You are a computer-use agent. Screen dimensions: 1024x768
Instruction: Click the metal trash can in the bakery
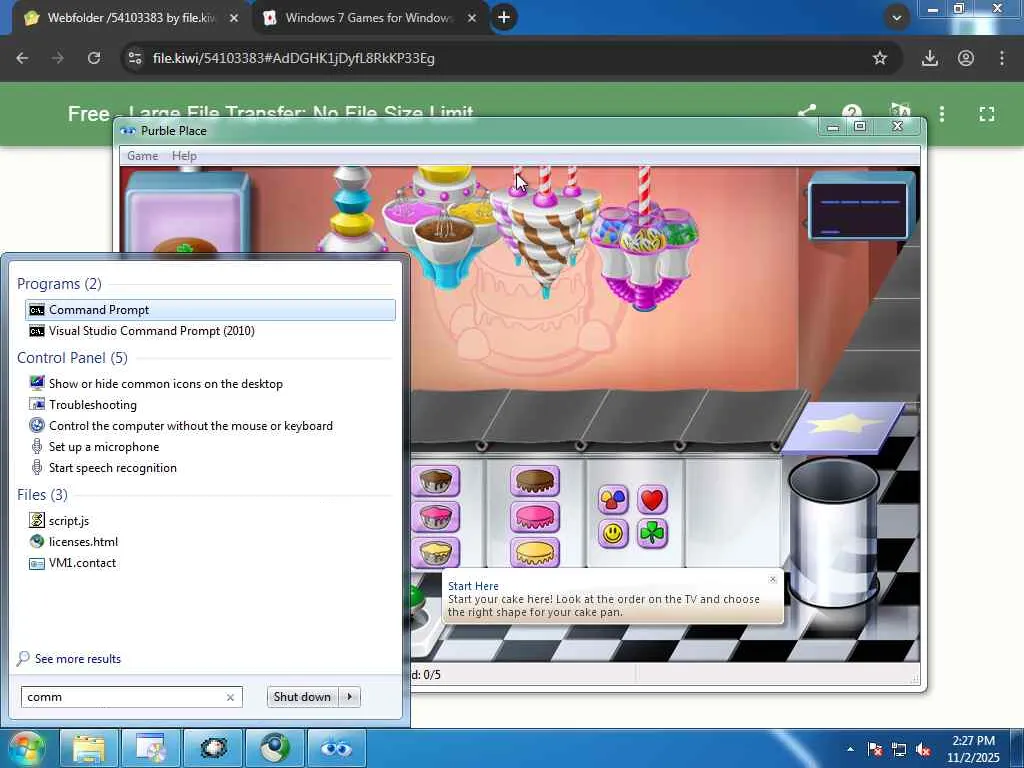[834, 532]
